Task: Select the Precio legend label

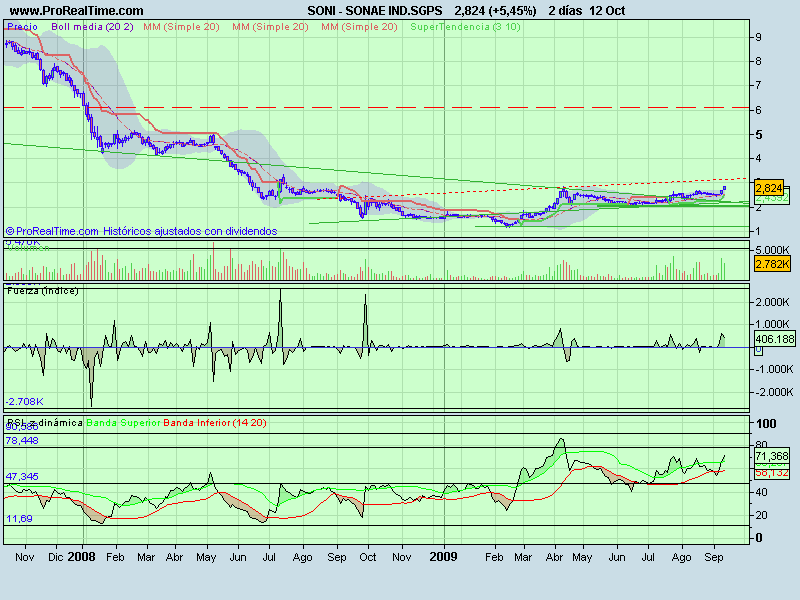Action: tap(22, 27)
